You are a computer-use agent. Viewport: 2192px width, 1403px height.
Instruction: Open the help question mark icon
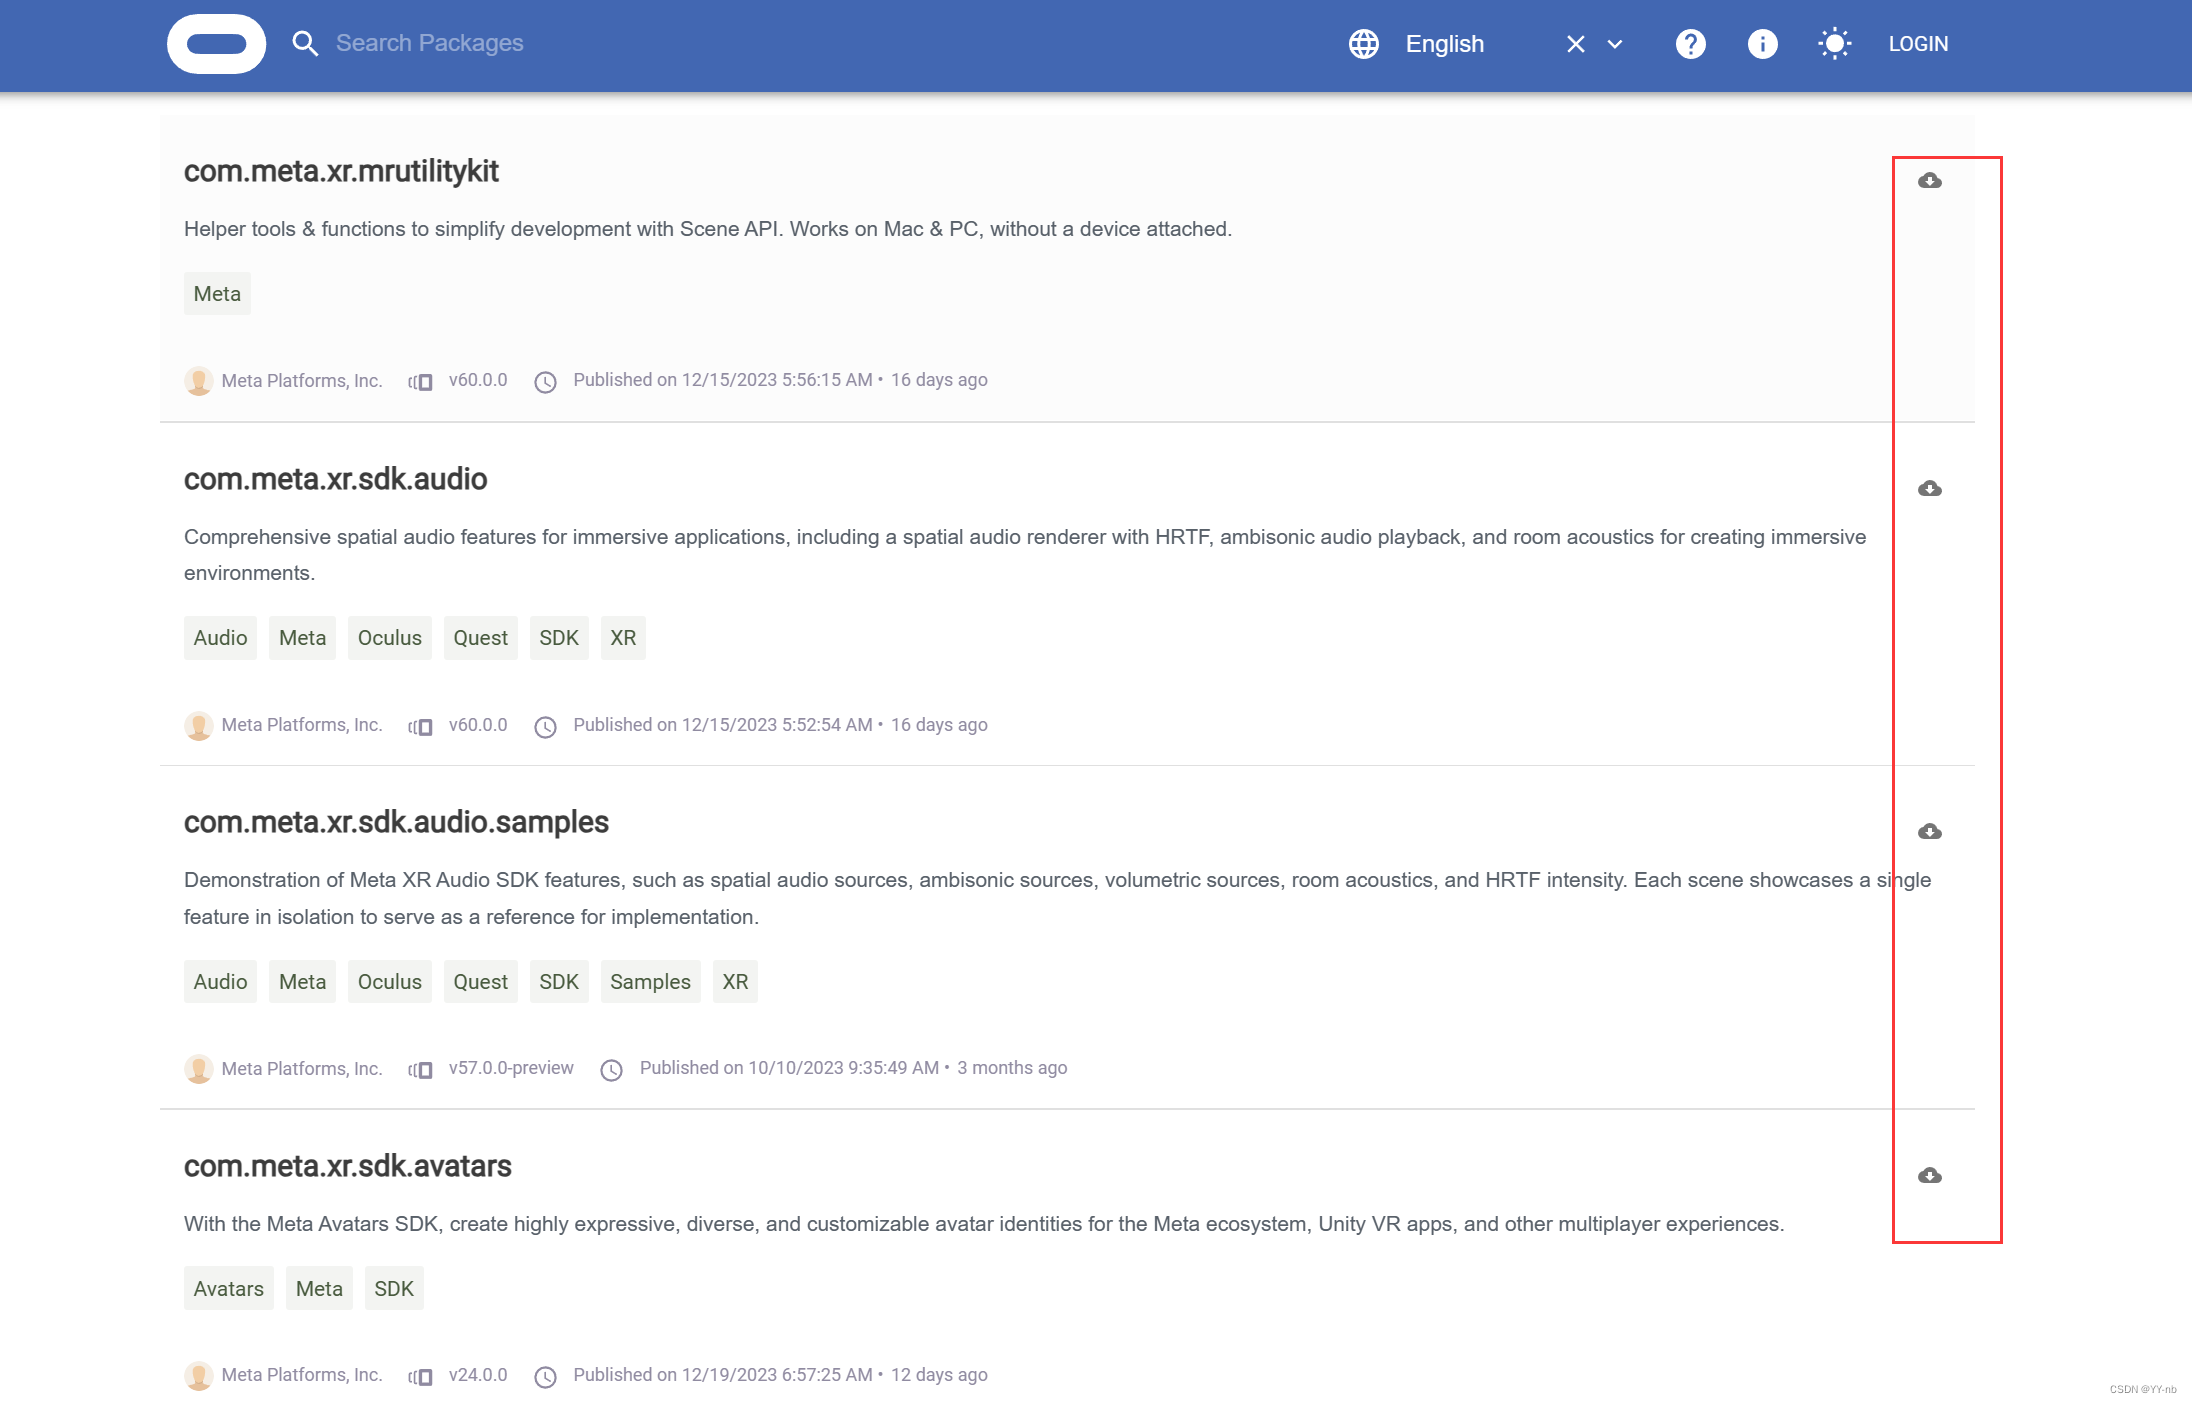coord(1690,44)
